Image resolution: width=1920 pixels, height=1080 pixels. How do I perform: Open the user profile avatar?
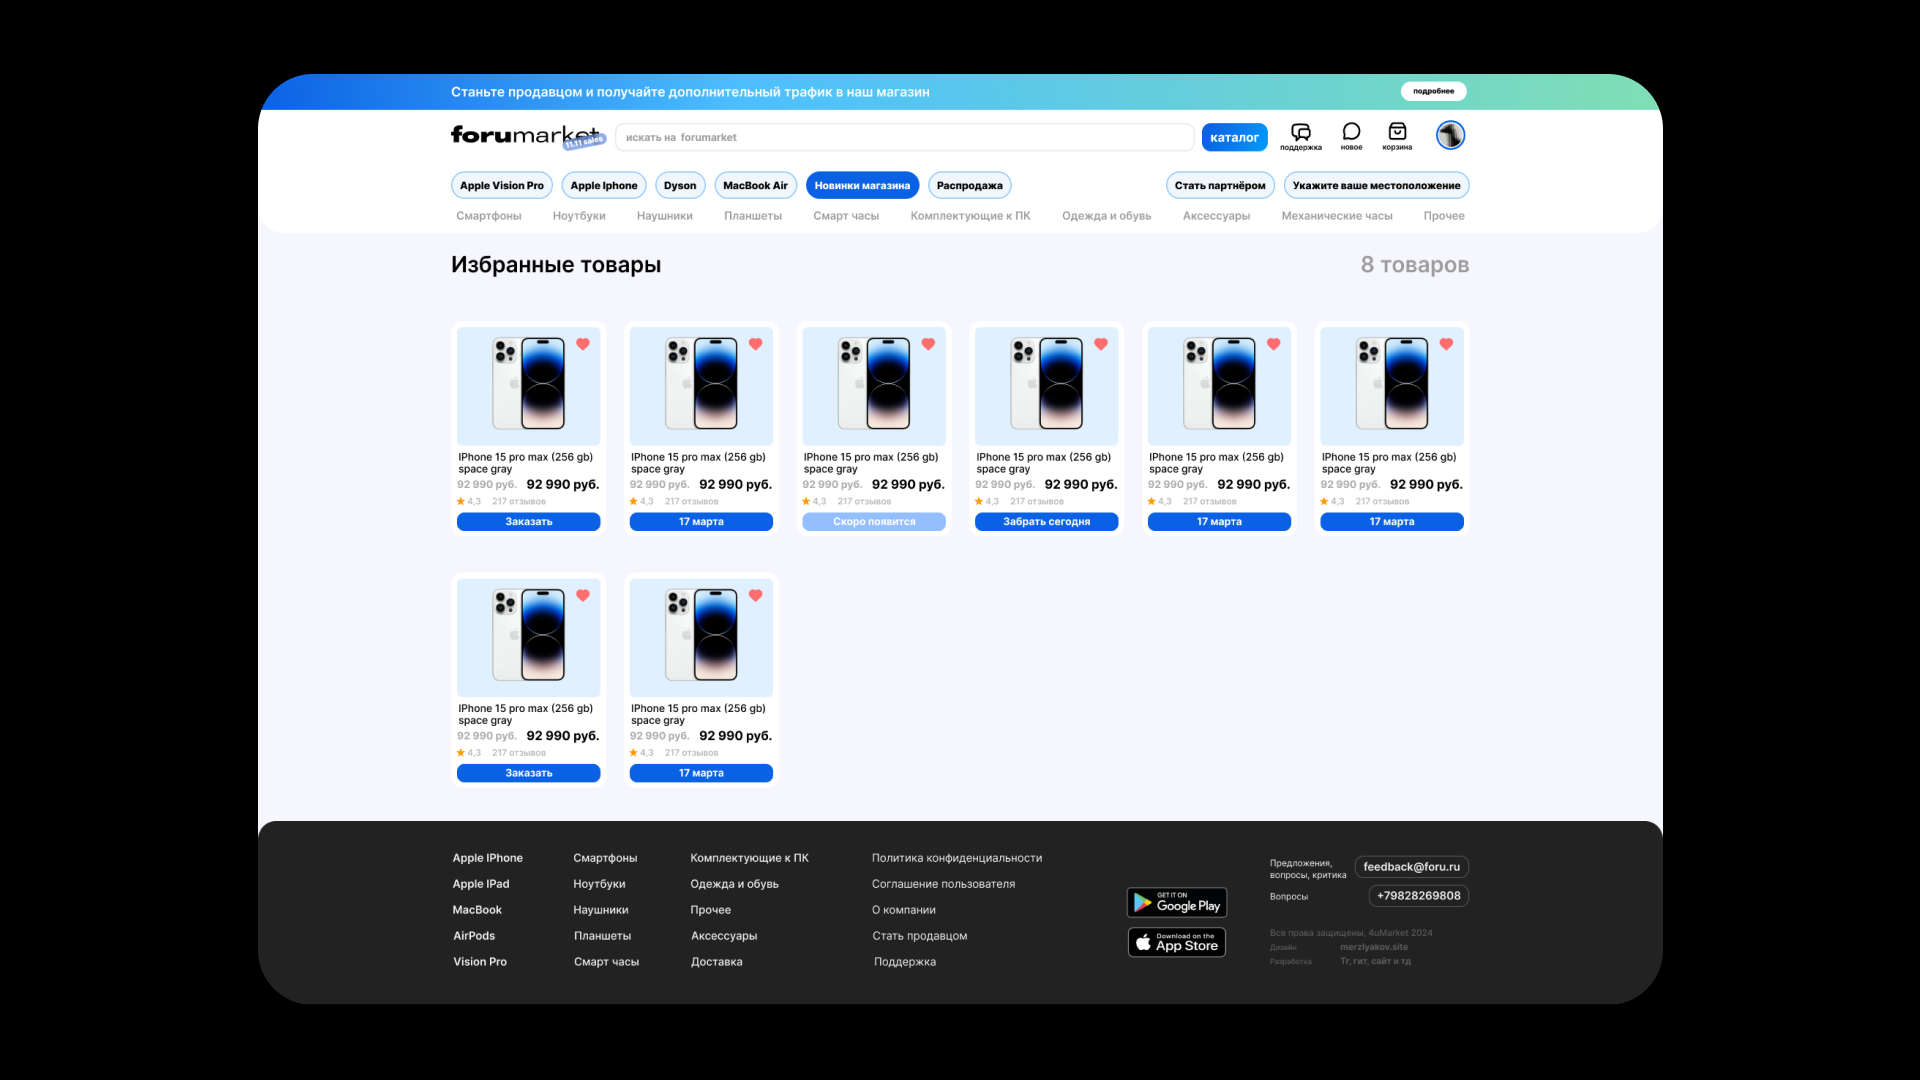(x=1450, y=135)
